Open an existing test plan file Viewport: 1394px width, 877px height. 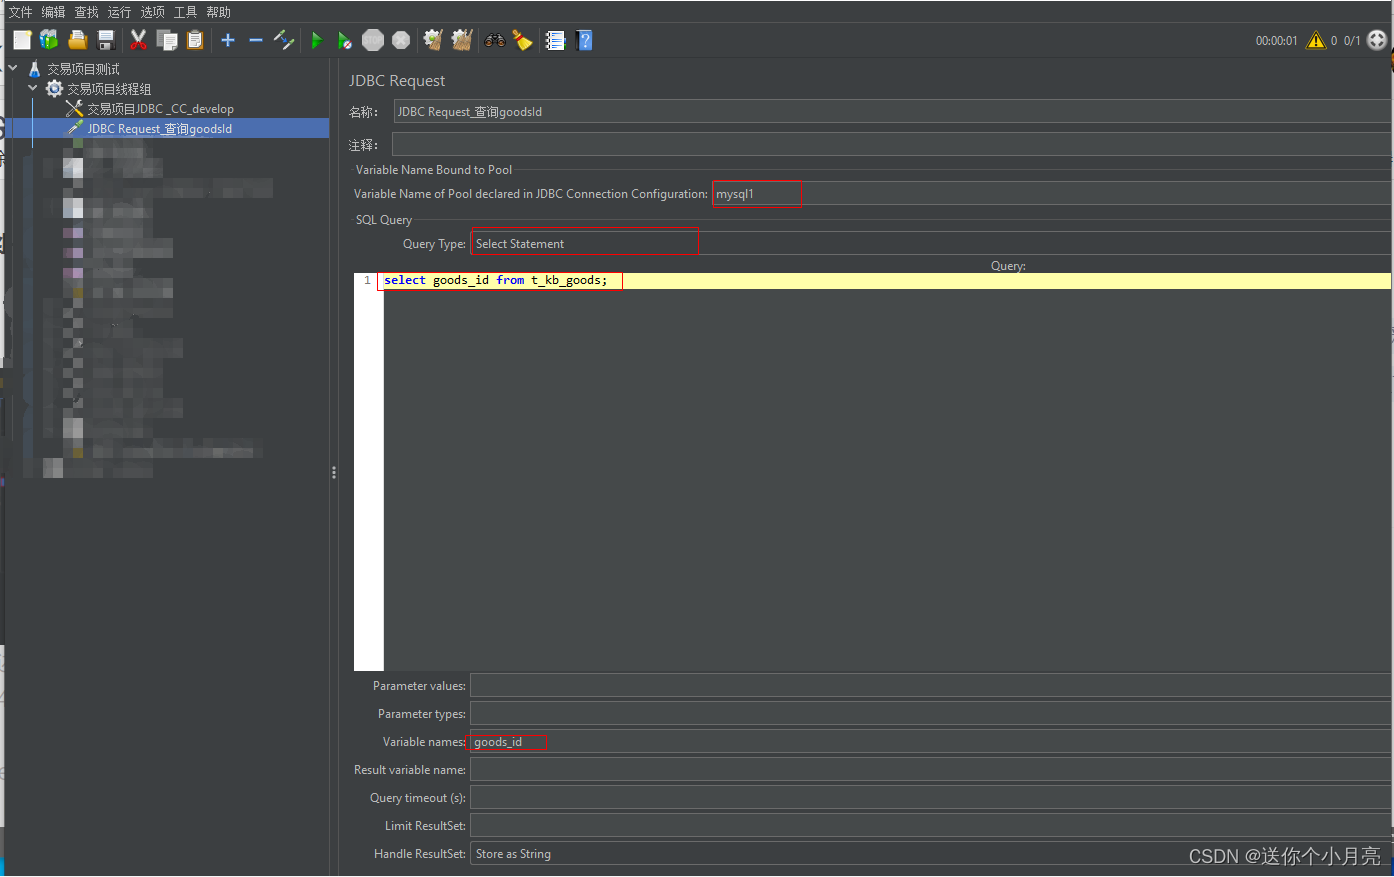[x=77, y=40]
